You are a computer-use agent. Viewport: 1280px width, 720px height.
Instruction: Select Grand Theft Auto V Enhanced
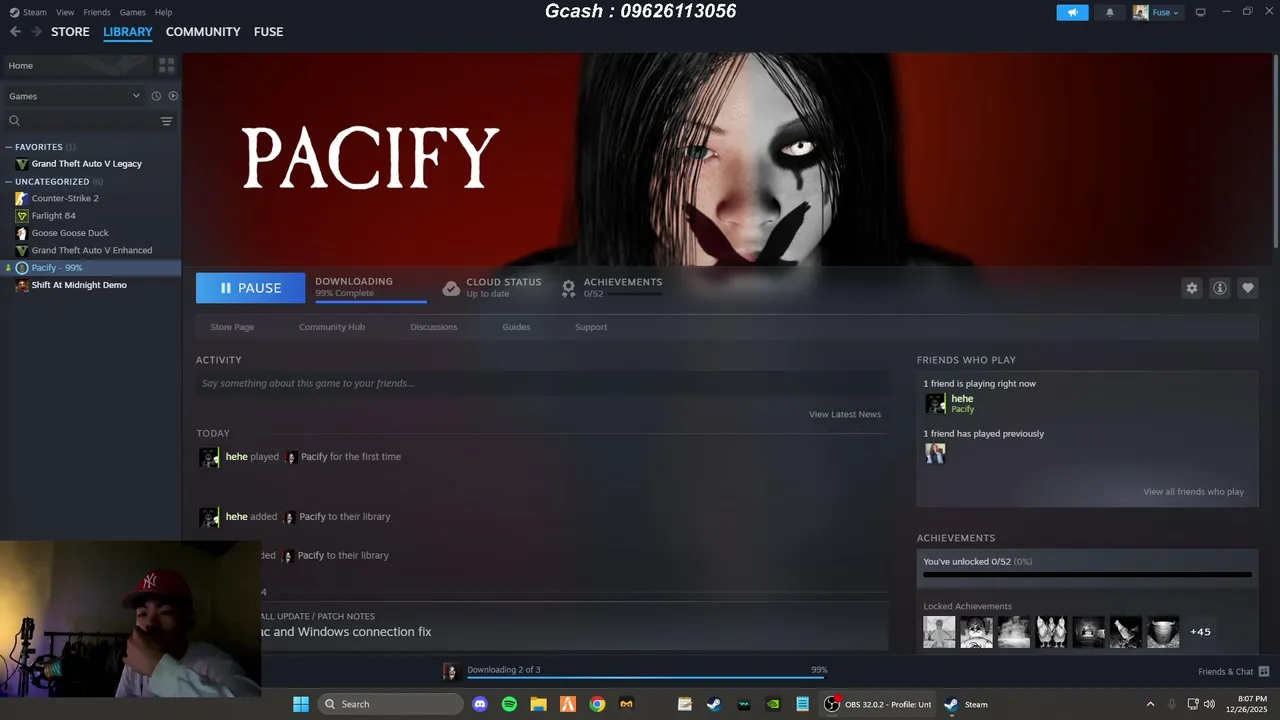90,250
